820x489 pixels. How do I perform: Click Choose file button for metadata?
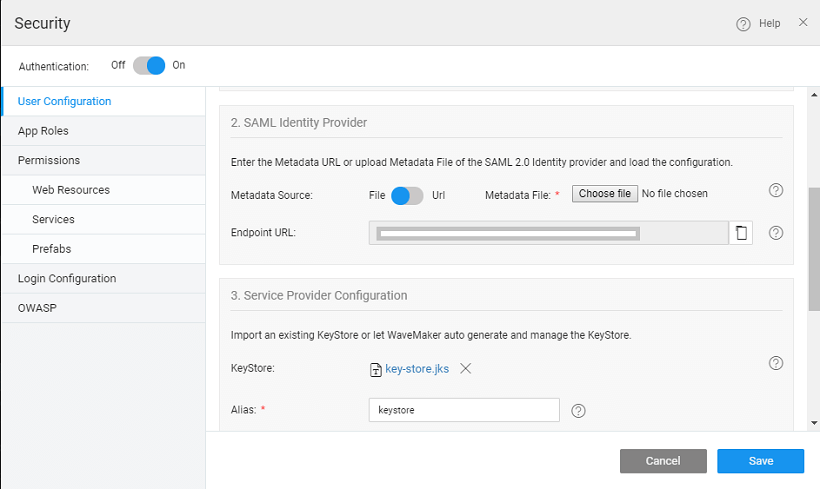coord(604,194)
